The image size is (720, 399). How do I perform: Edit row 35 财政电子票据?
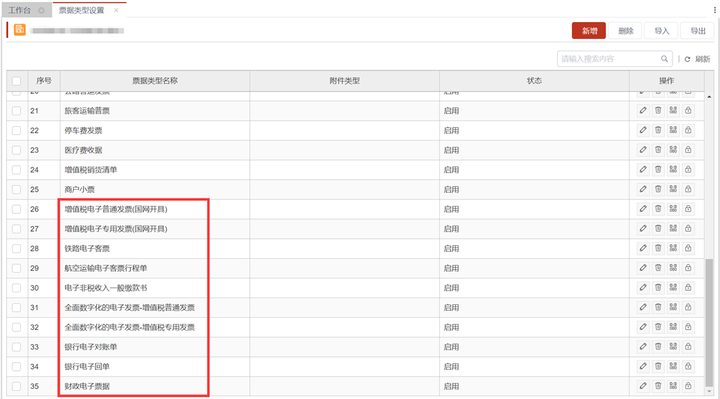click(x=643, y=386)
